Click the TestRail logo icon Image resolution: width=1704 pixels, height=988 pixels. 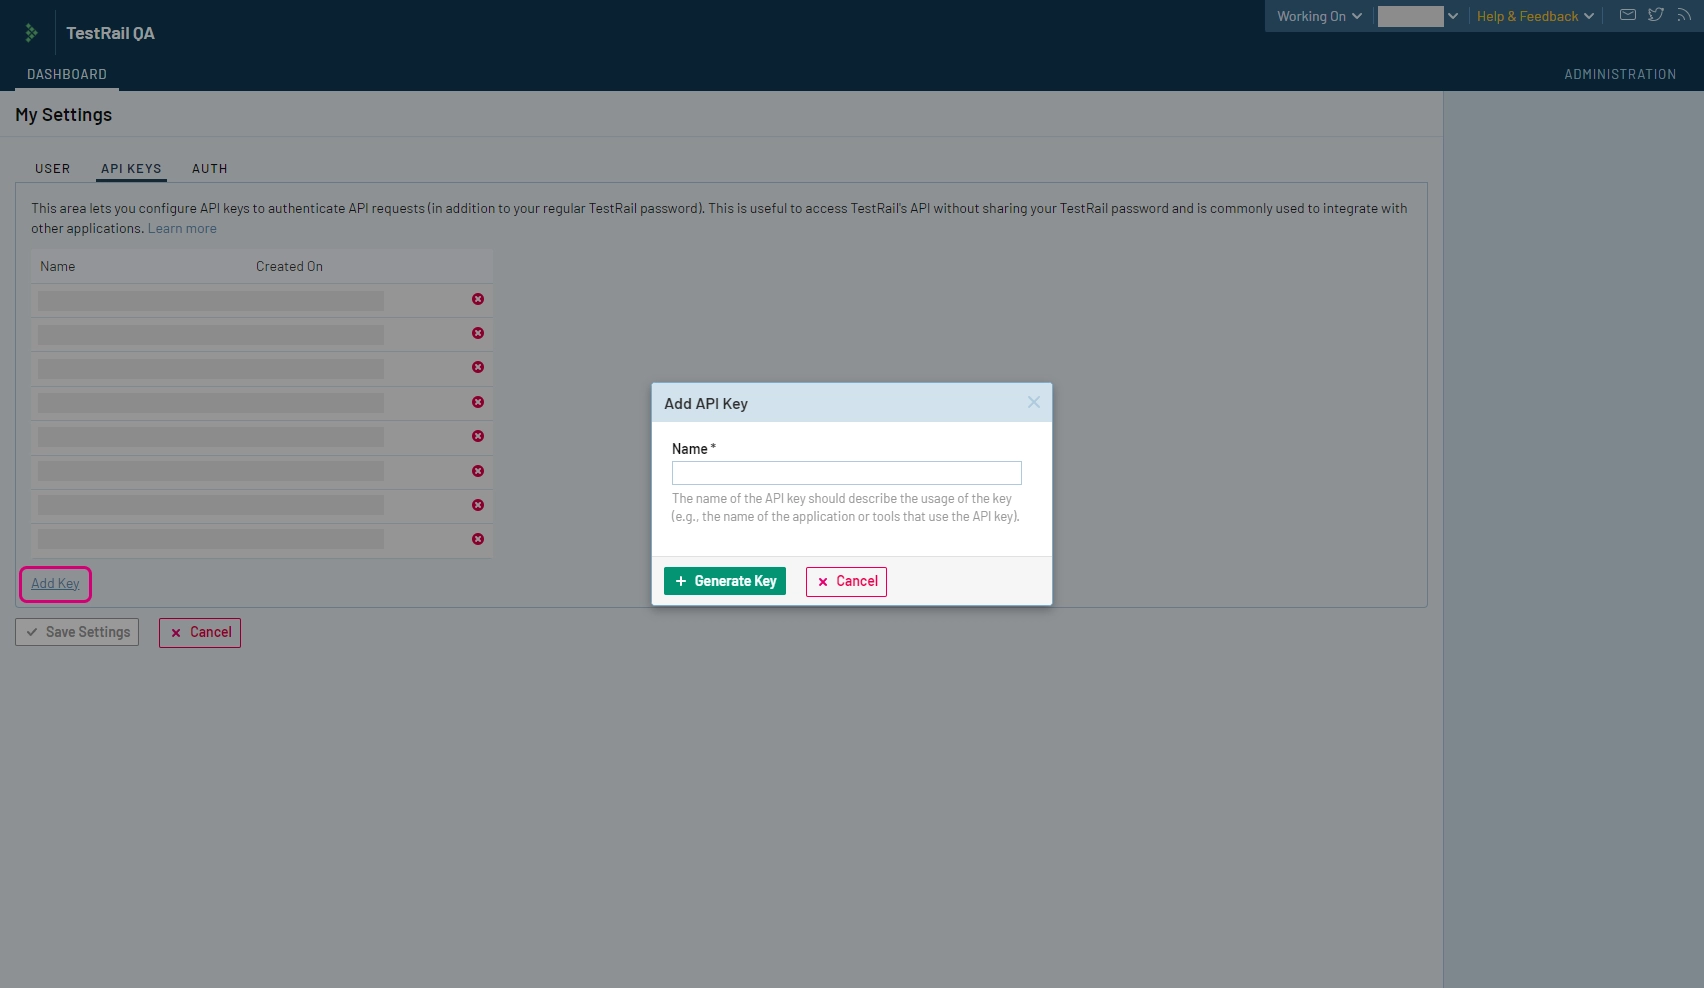(x=31, y=33)
